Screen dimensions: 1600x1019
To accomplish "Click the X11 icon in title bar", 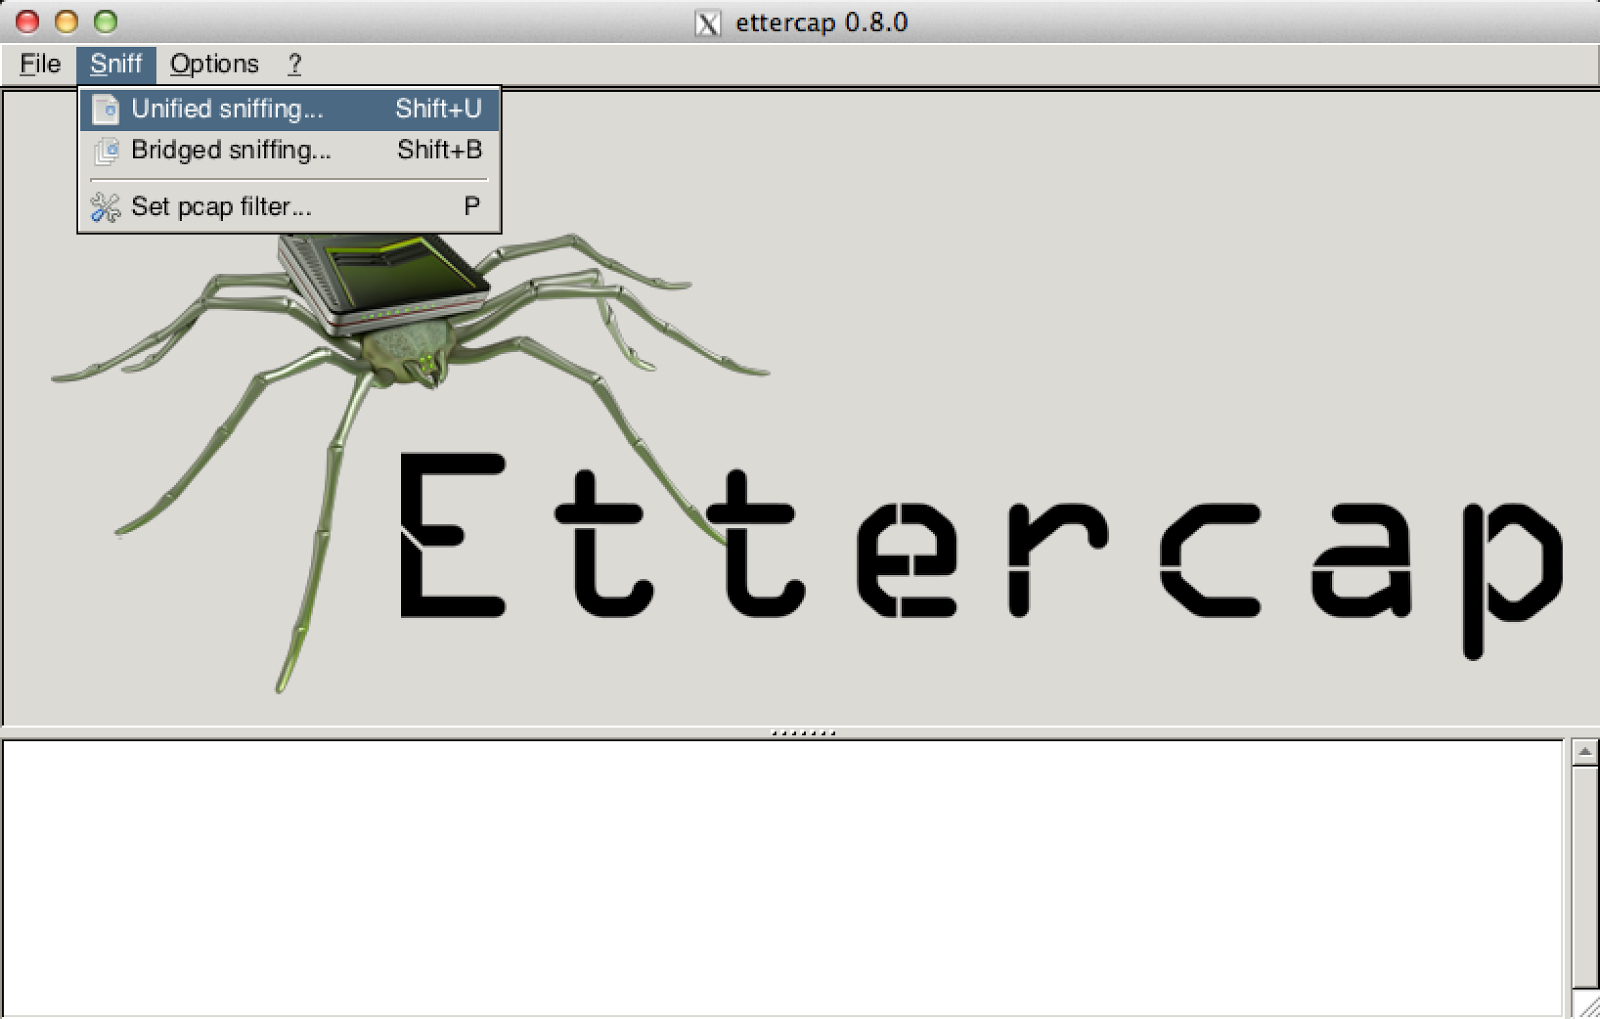I will (x=708, y=23).
